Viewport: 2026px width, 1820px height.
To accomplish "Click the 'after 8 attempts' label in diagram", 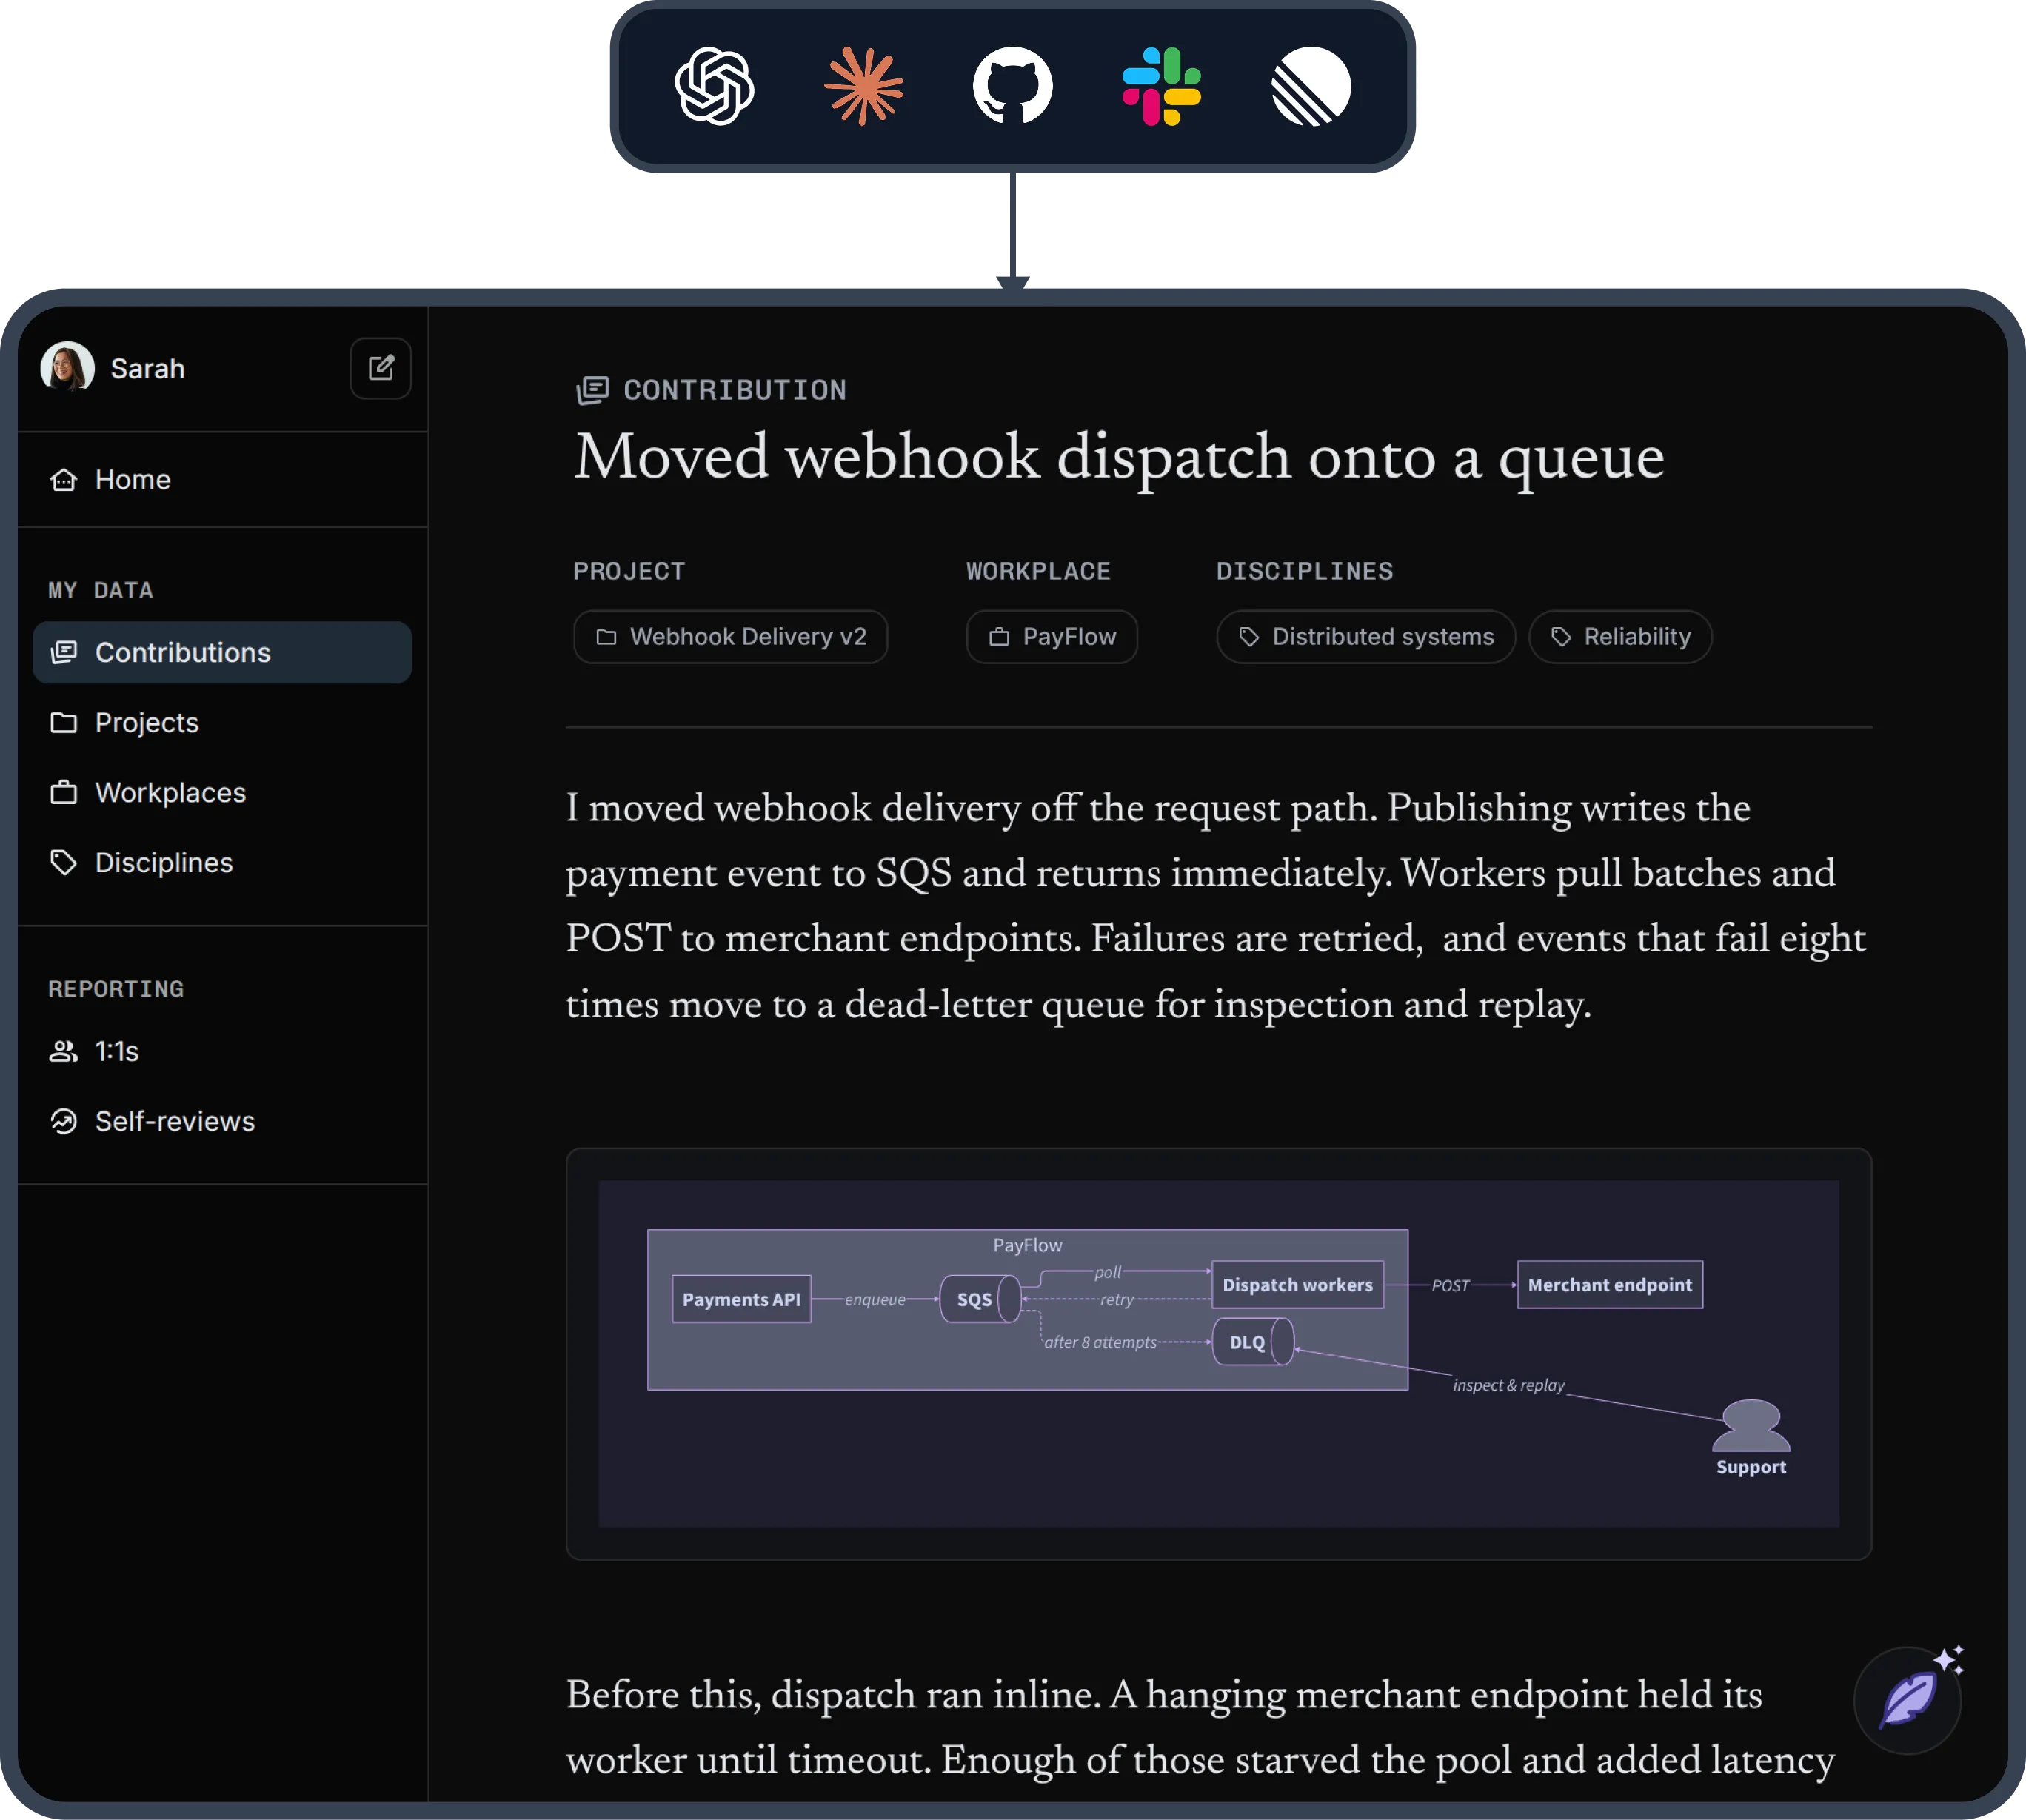I will (x=1100, y=1342).
